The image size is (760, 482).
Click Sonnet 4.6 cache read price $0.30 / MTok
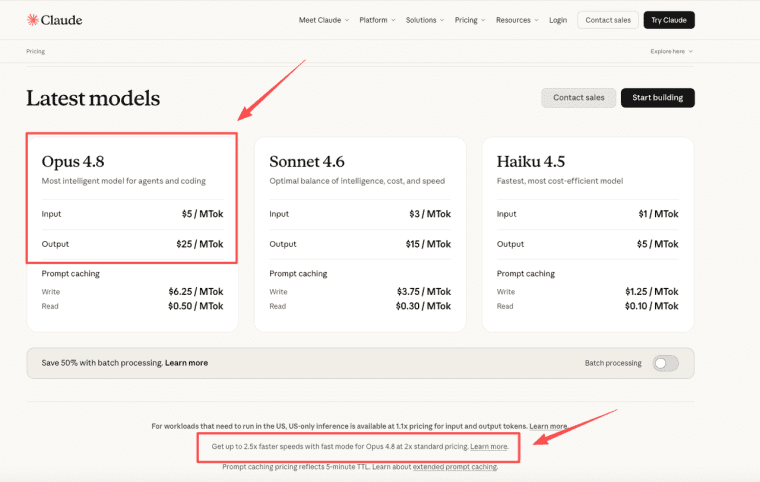(423, 306)
